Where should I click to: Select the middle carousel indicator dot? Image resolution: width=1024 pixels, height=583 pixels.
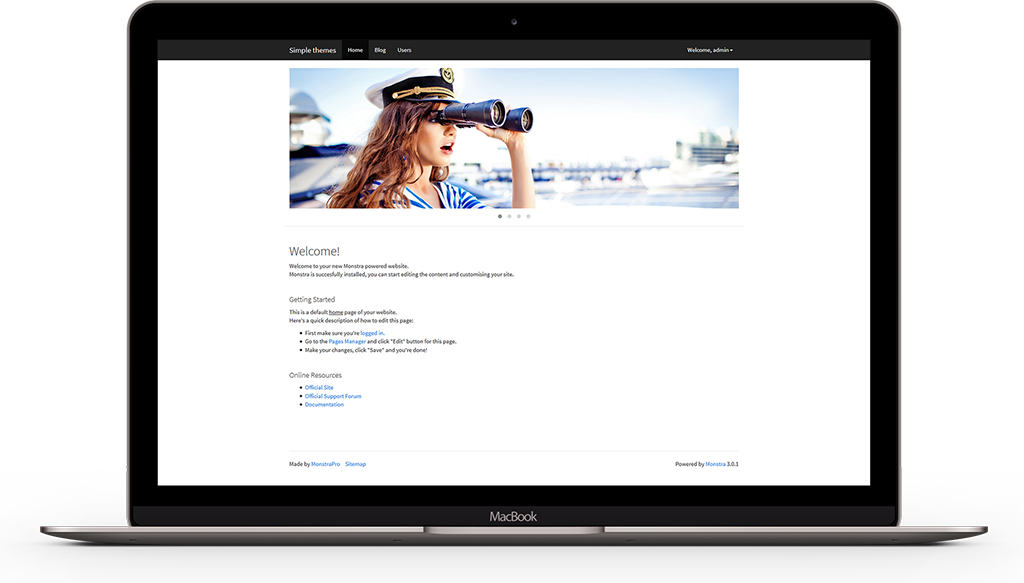pos(509,216)
